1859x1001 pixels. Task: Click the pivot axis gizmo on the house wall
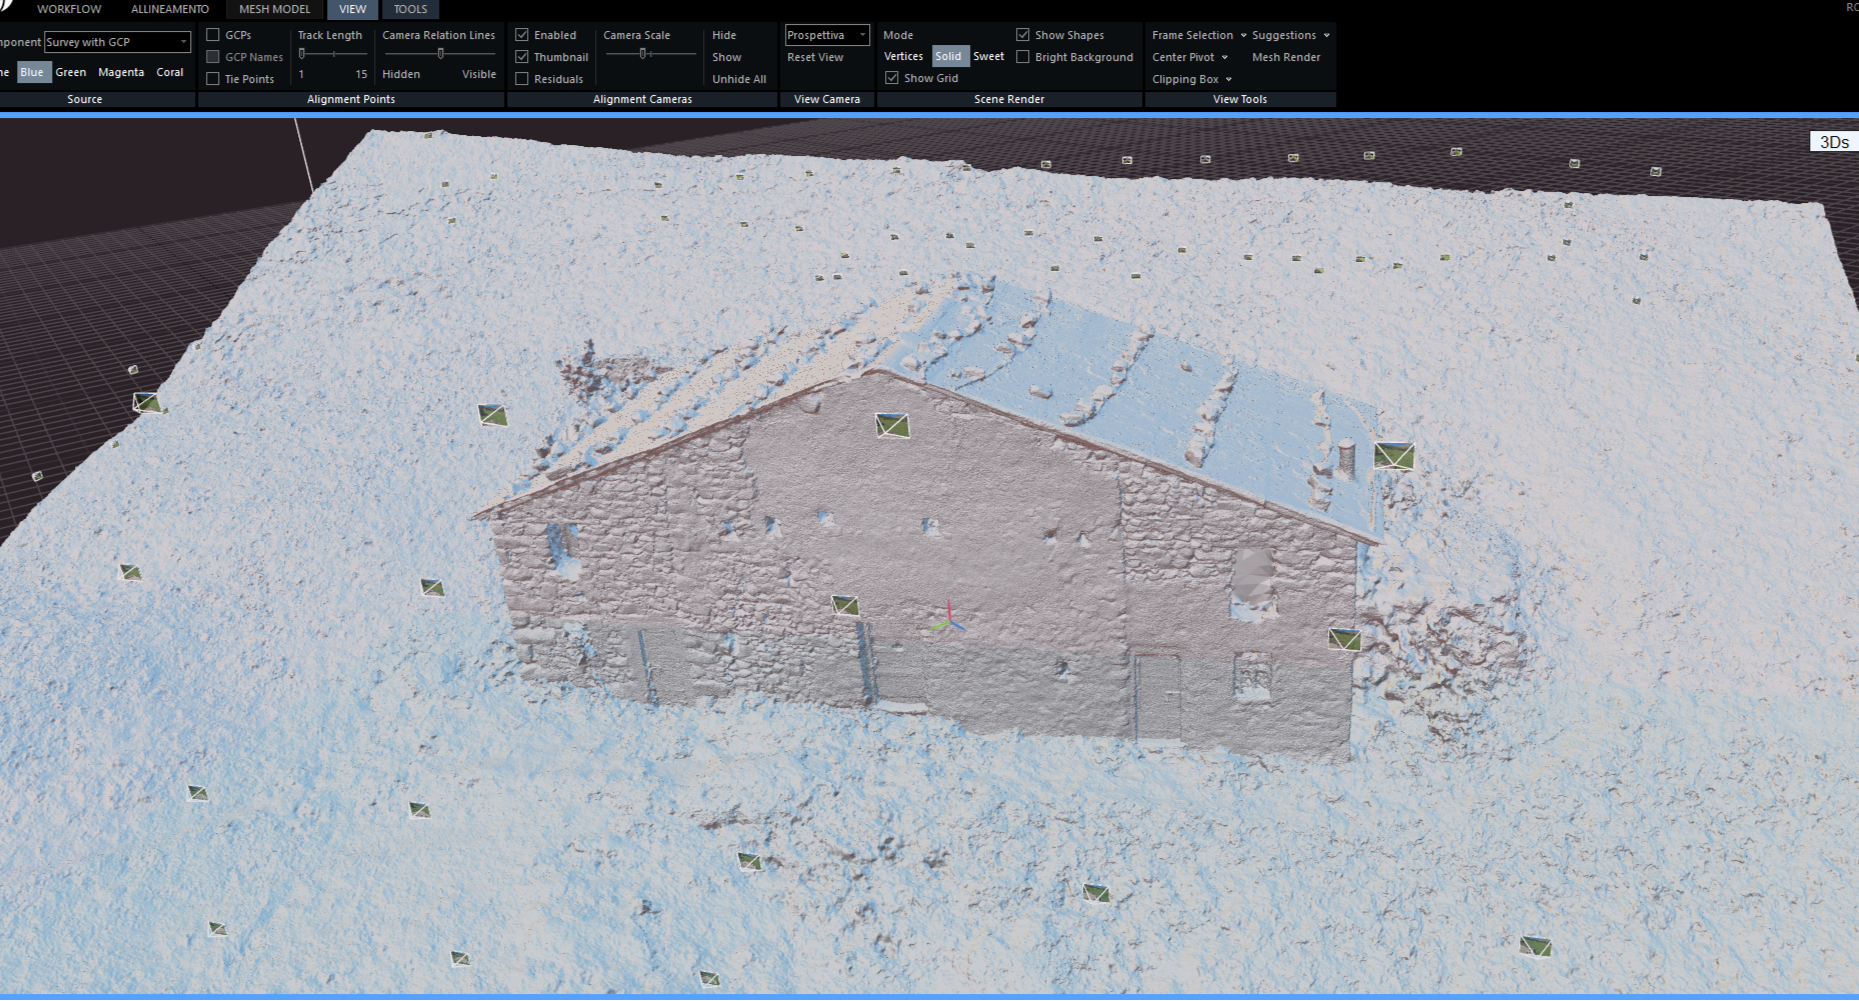click(948, 620)
